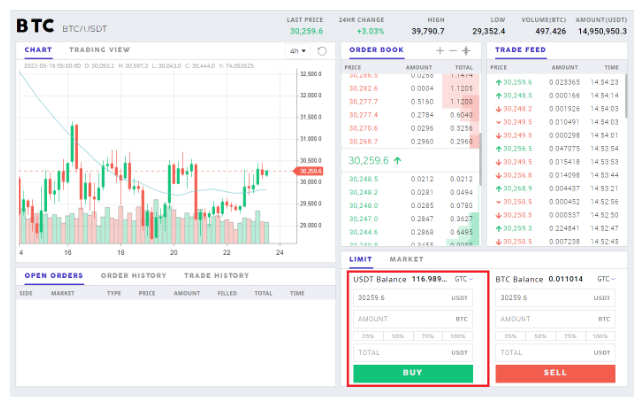Choose 50% in the sell form
Screen dimensions: 642x403
(x=540, y=336)
